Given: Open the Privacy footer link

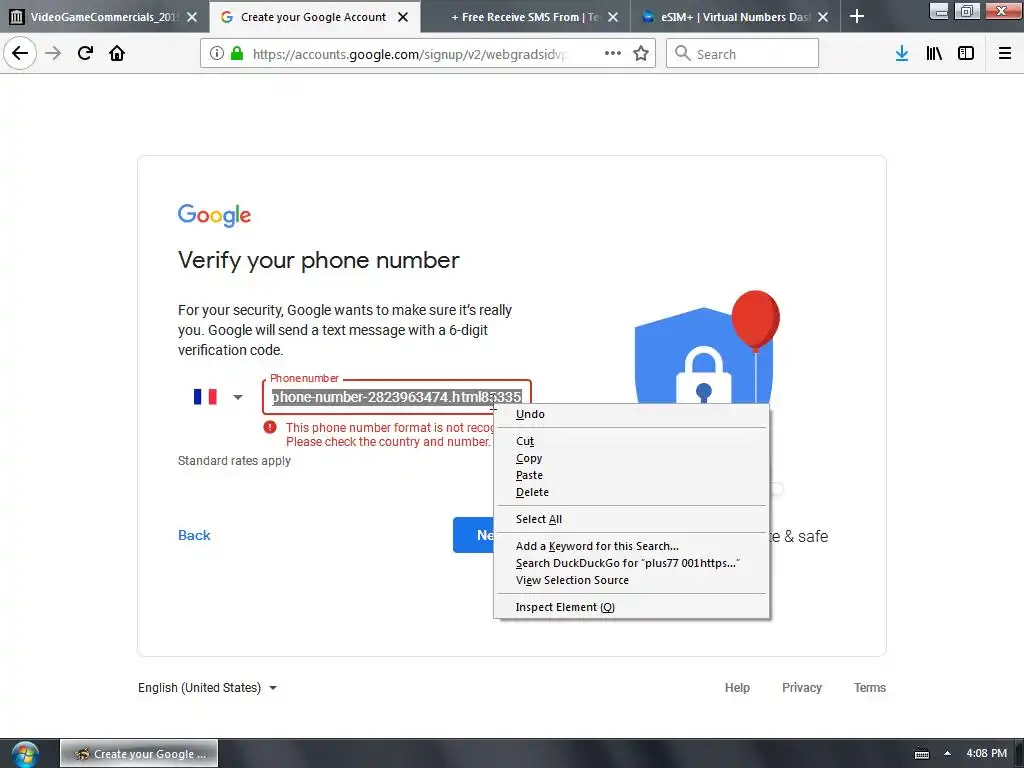Looking at the screenshot, I should 802,688.
